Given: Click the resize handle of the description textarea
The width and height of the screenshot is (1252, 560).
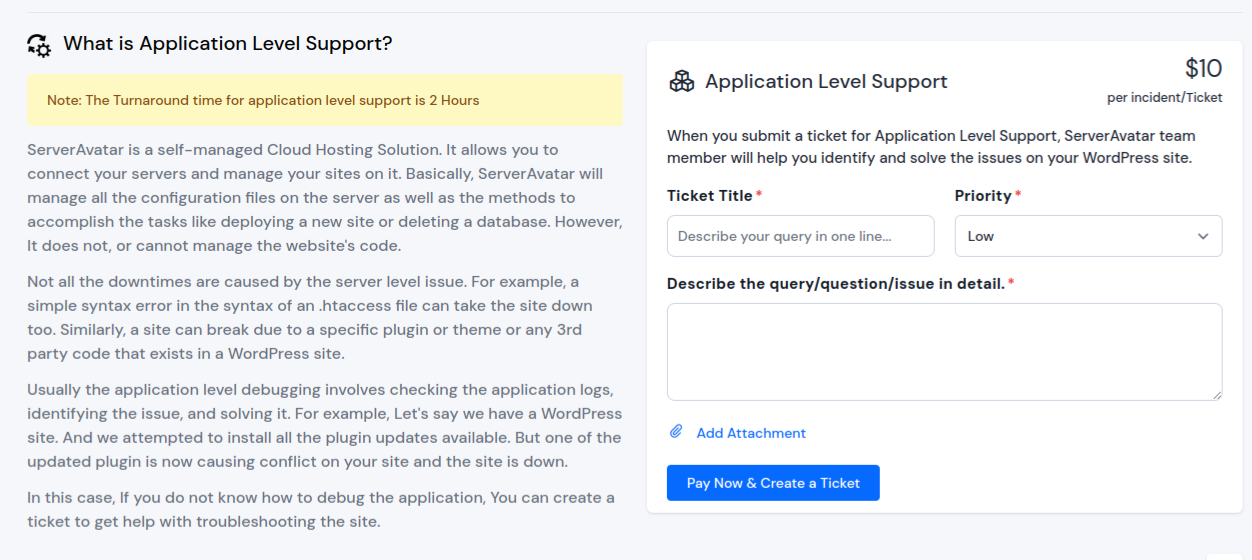Looking at the screenshot, I should point(1215,394).
